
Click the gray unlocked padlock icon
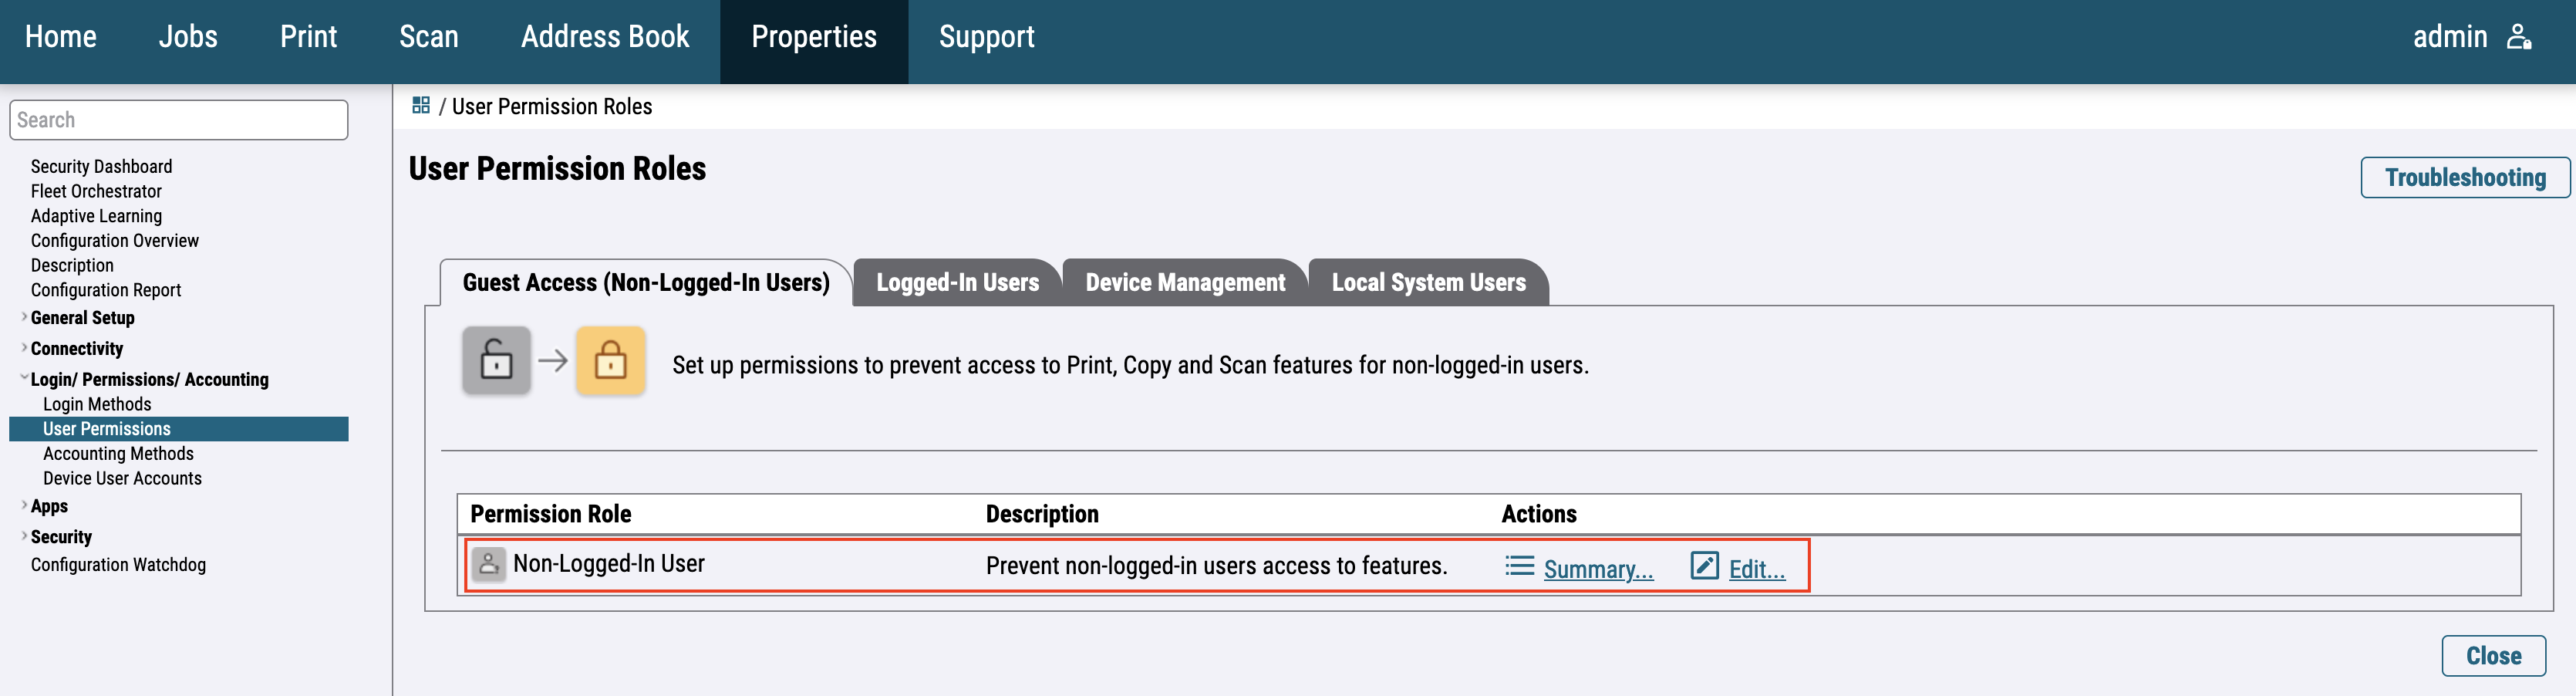click(496, 360)
